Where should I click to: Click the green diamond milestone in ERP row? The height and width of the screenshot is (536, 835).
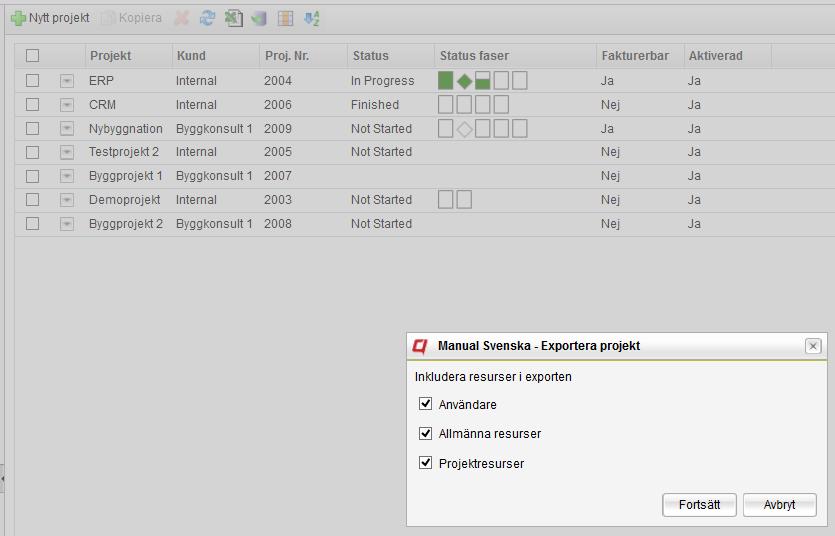(464, 81)
